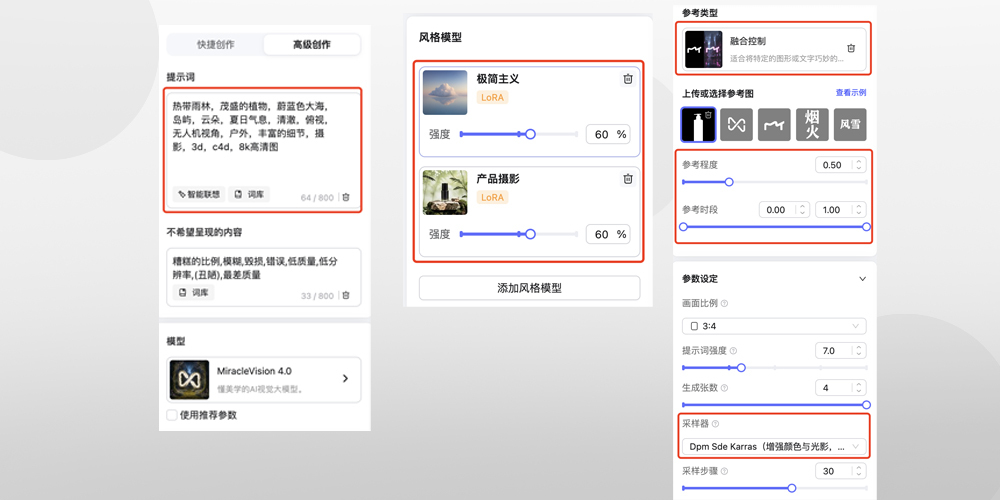Show help for 采样器
1000x500 pixels.
[716, 424]
